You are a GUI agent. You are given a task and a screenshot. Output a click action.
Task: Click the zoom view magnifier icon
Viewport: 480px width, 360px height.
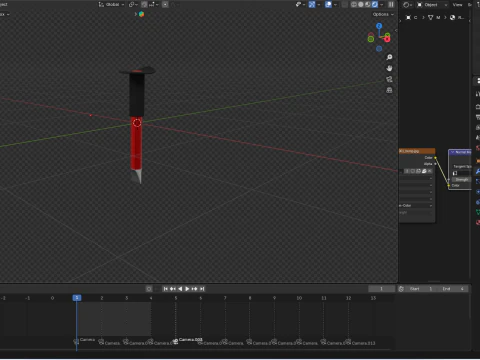coord(389,57)
